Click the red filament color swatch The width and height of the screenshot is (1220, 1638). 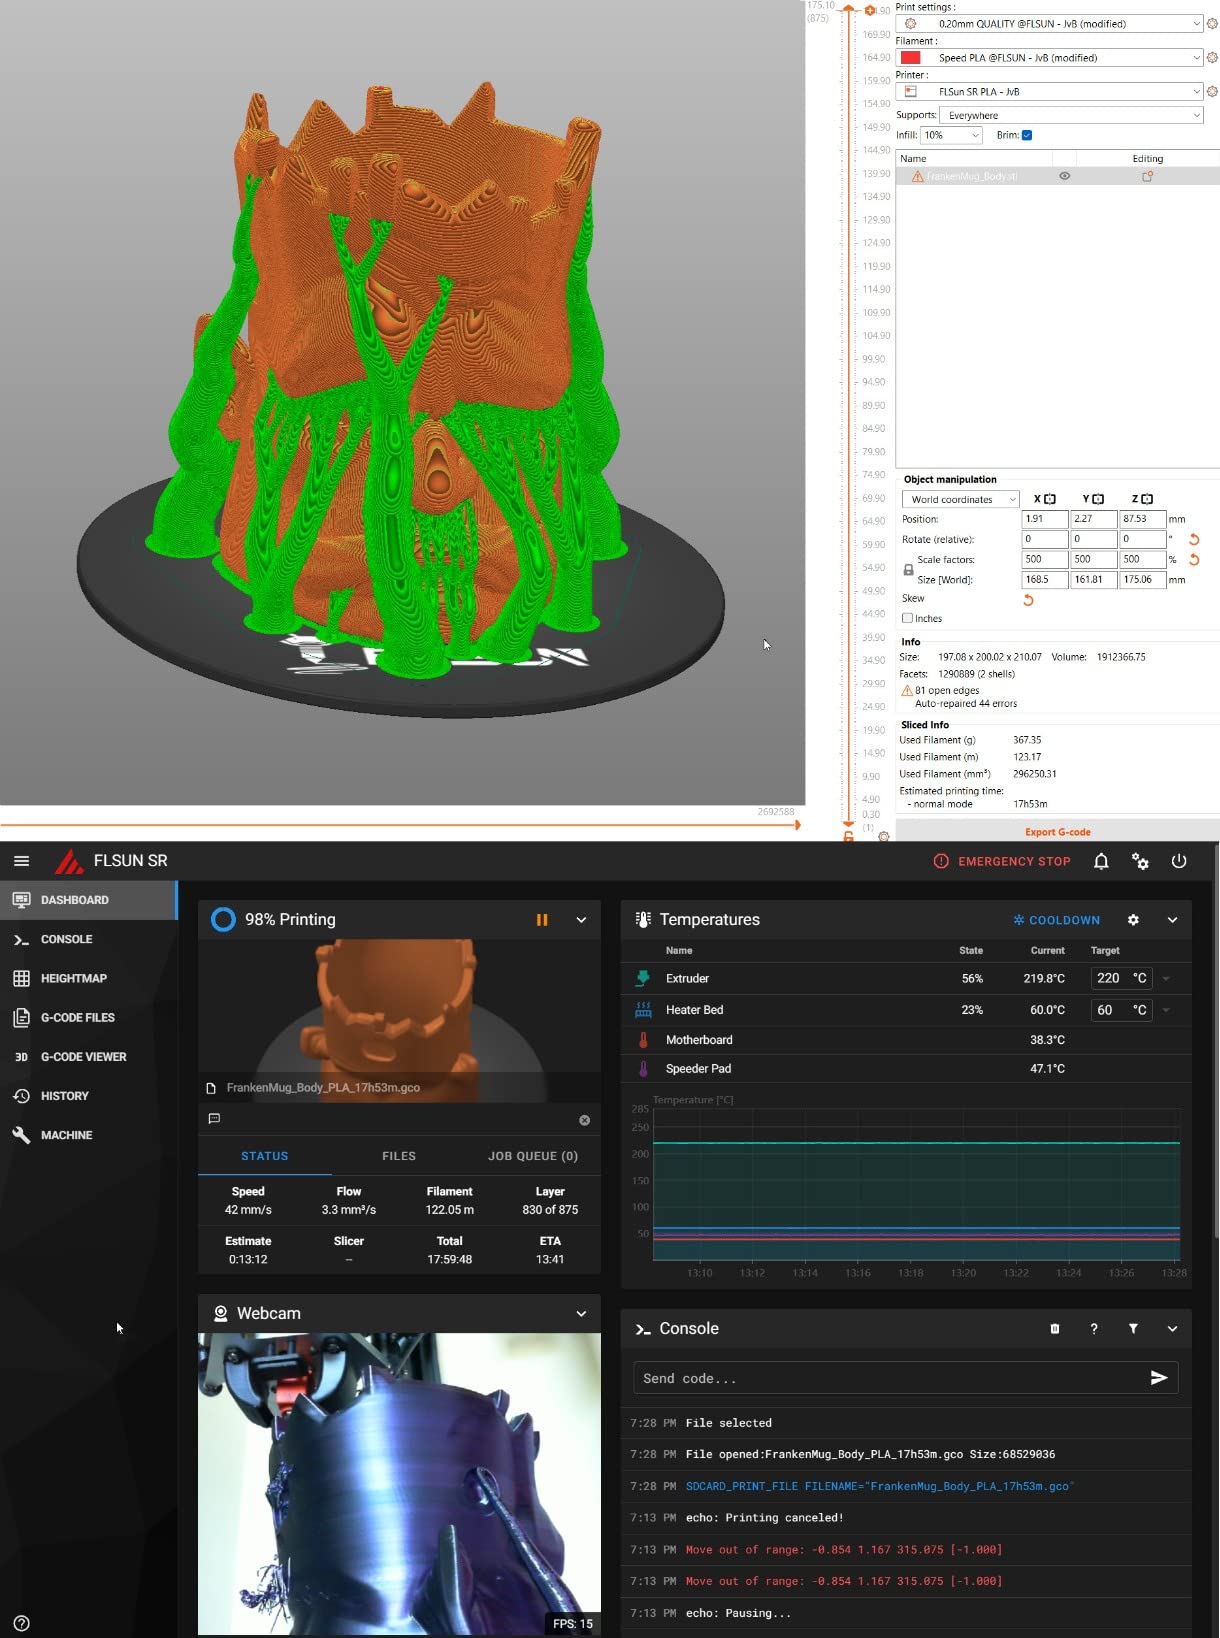pos(910,57)
